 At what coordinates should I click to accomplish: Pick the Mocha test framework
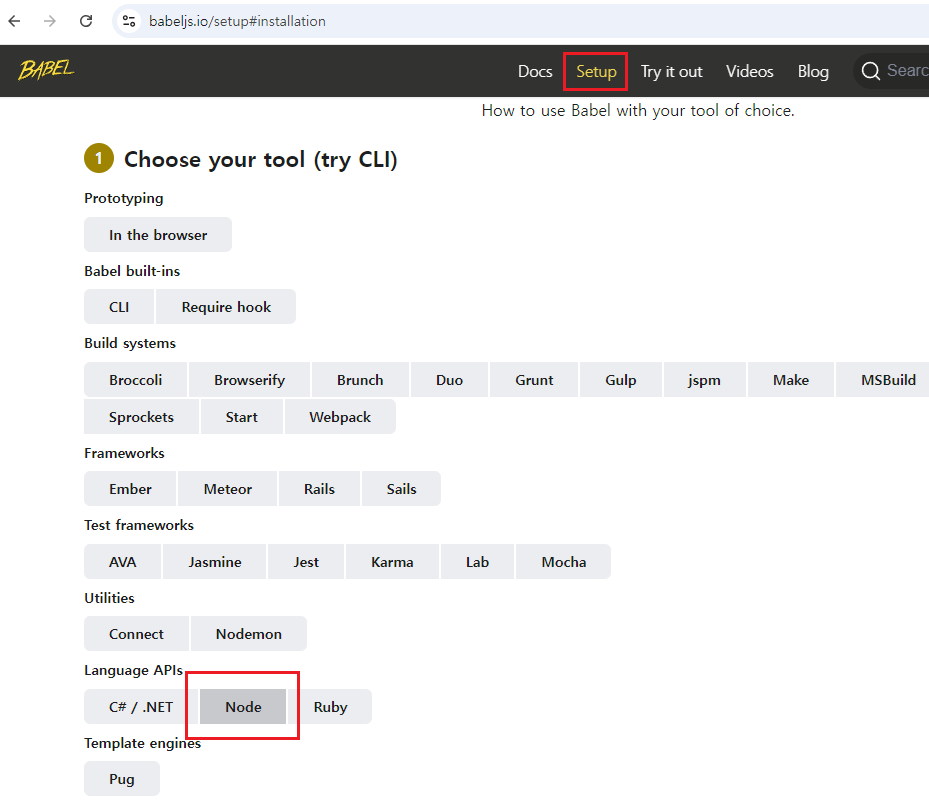[x=563, y=562]
